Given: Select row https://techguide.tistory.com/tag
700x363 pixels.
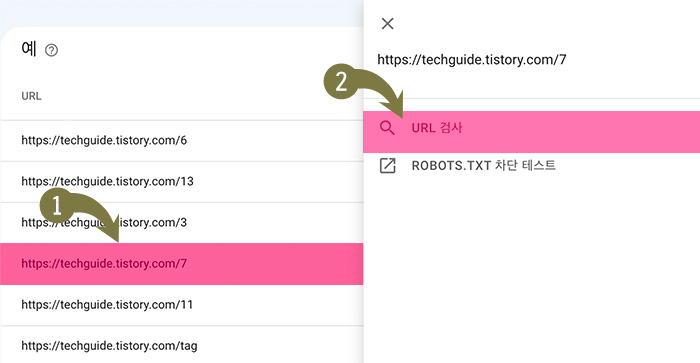Looking at the screenshot, I should [x=182, y=345].
